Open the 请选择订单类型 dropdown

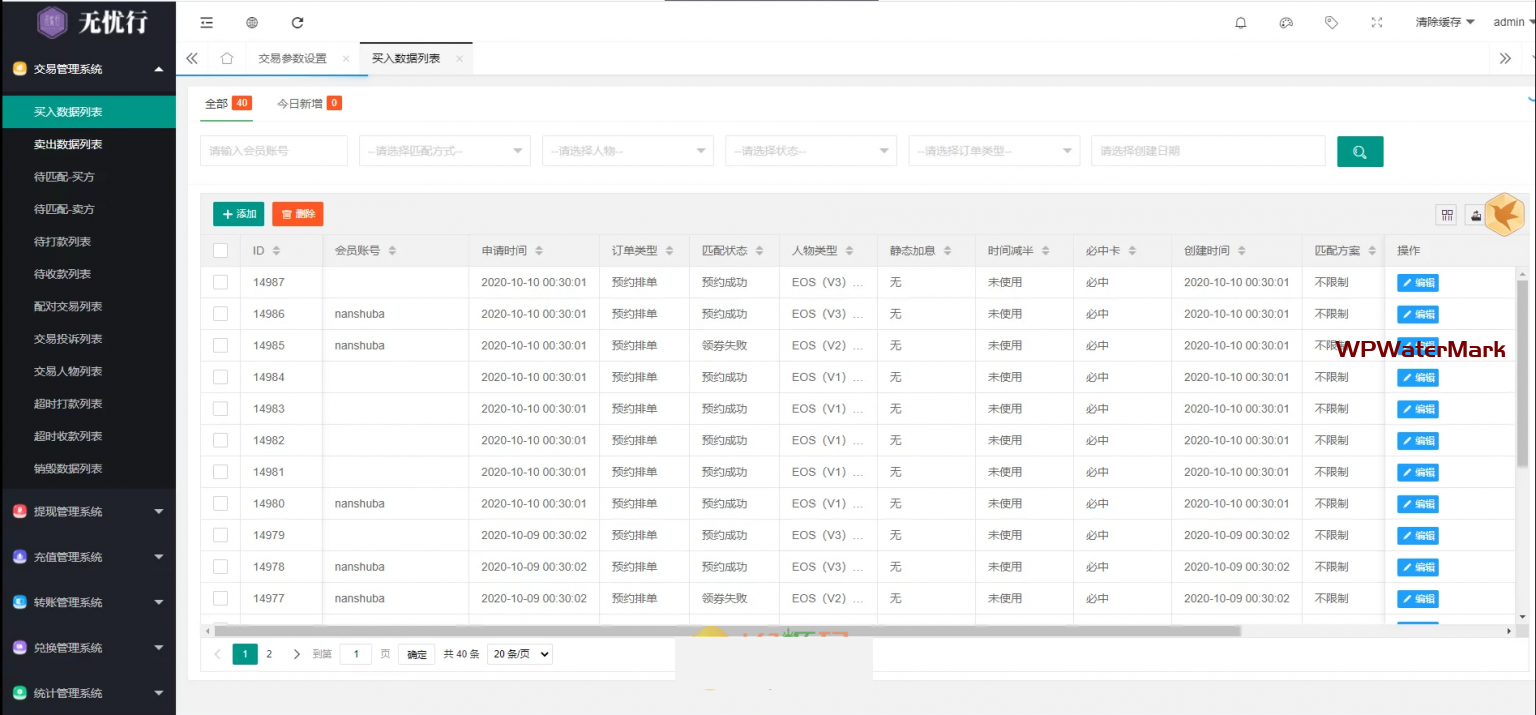993,151
